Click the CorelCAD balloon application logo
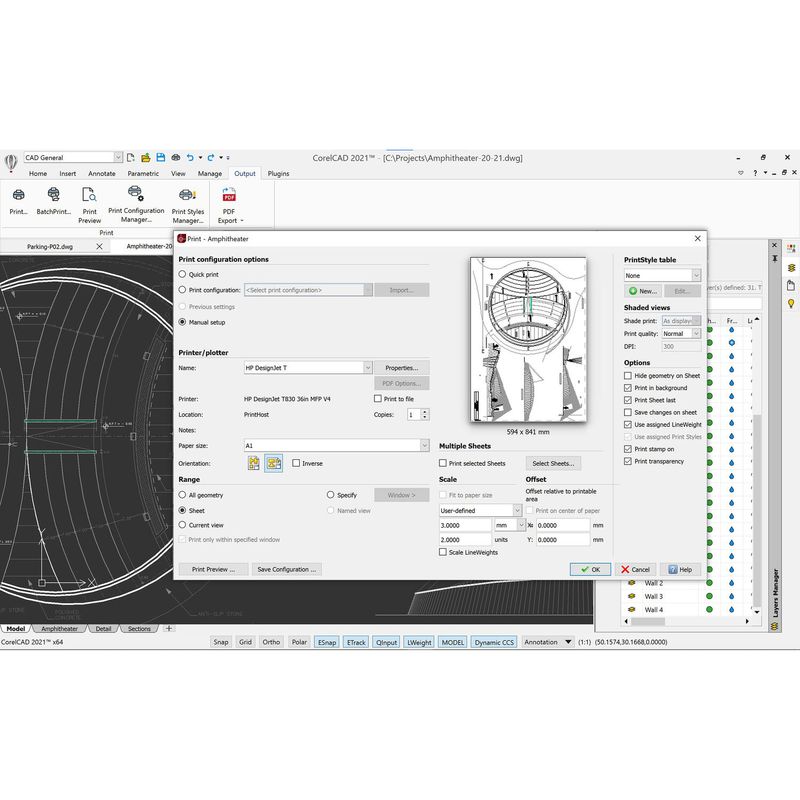 coord(11,162)
